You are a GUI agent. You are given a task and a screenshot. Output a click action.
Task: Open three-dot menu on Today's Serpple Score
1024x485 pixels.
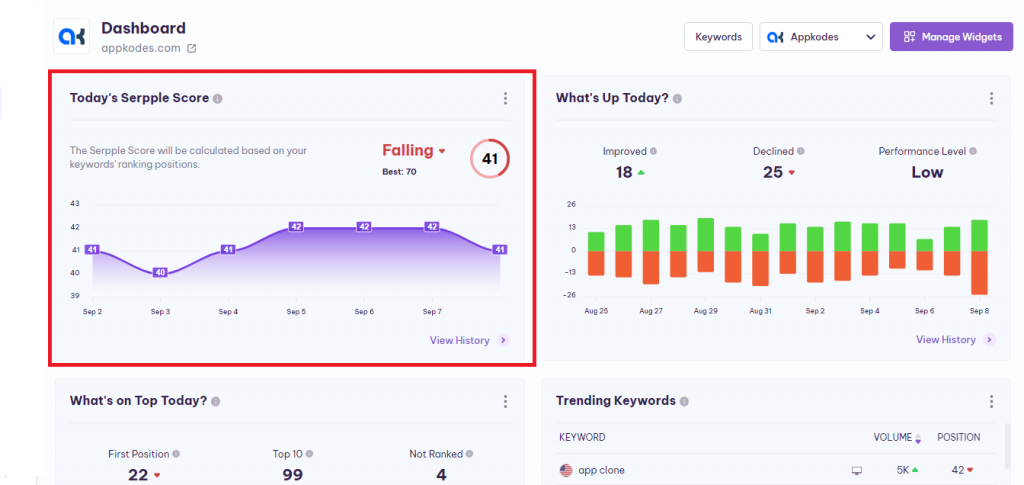click(505, 98)
